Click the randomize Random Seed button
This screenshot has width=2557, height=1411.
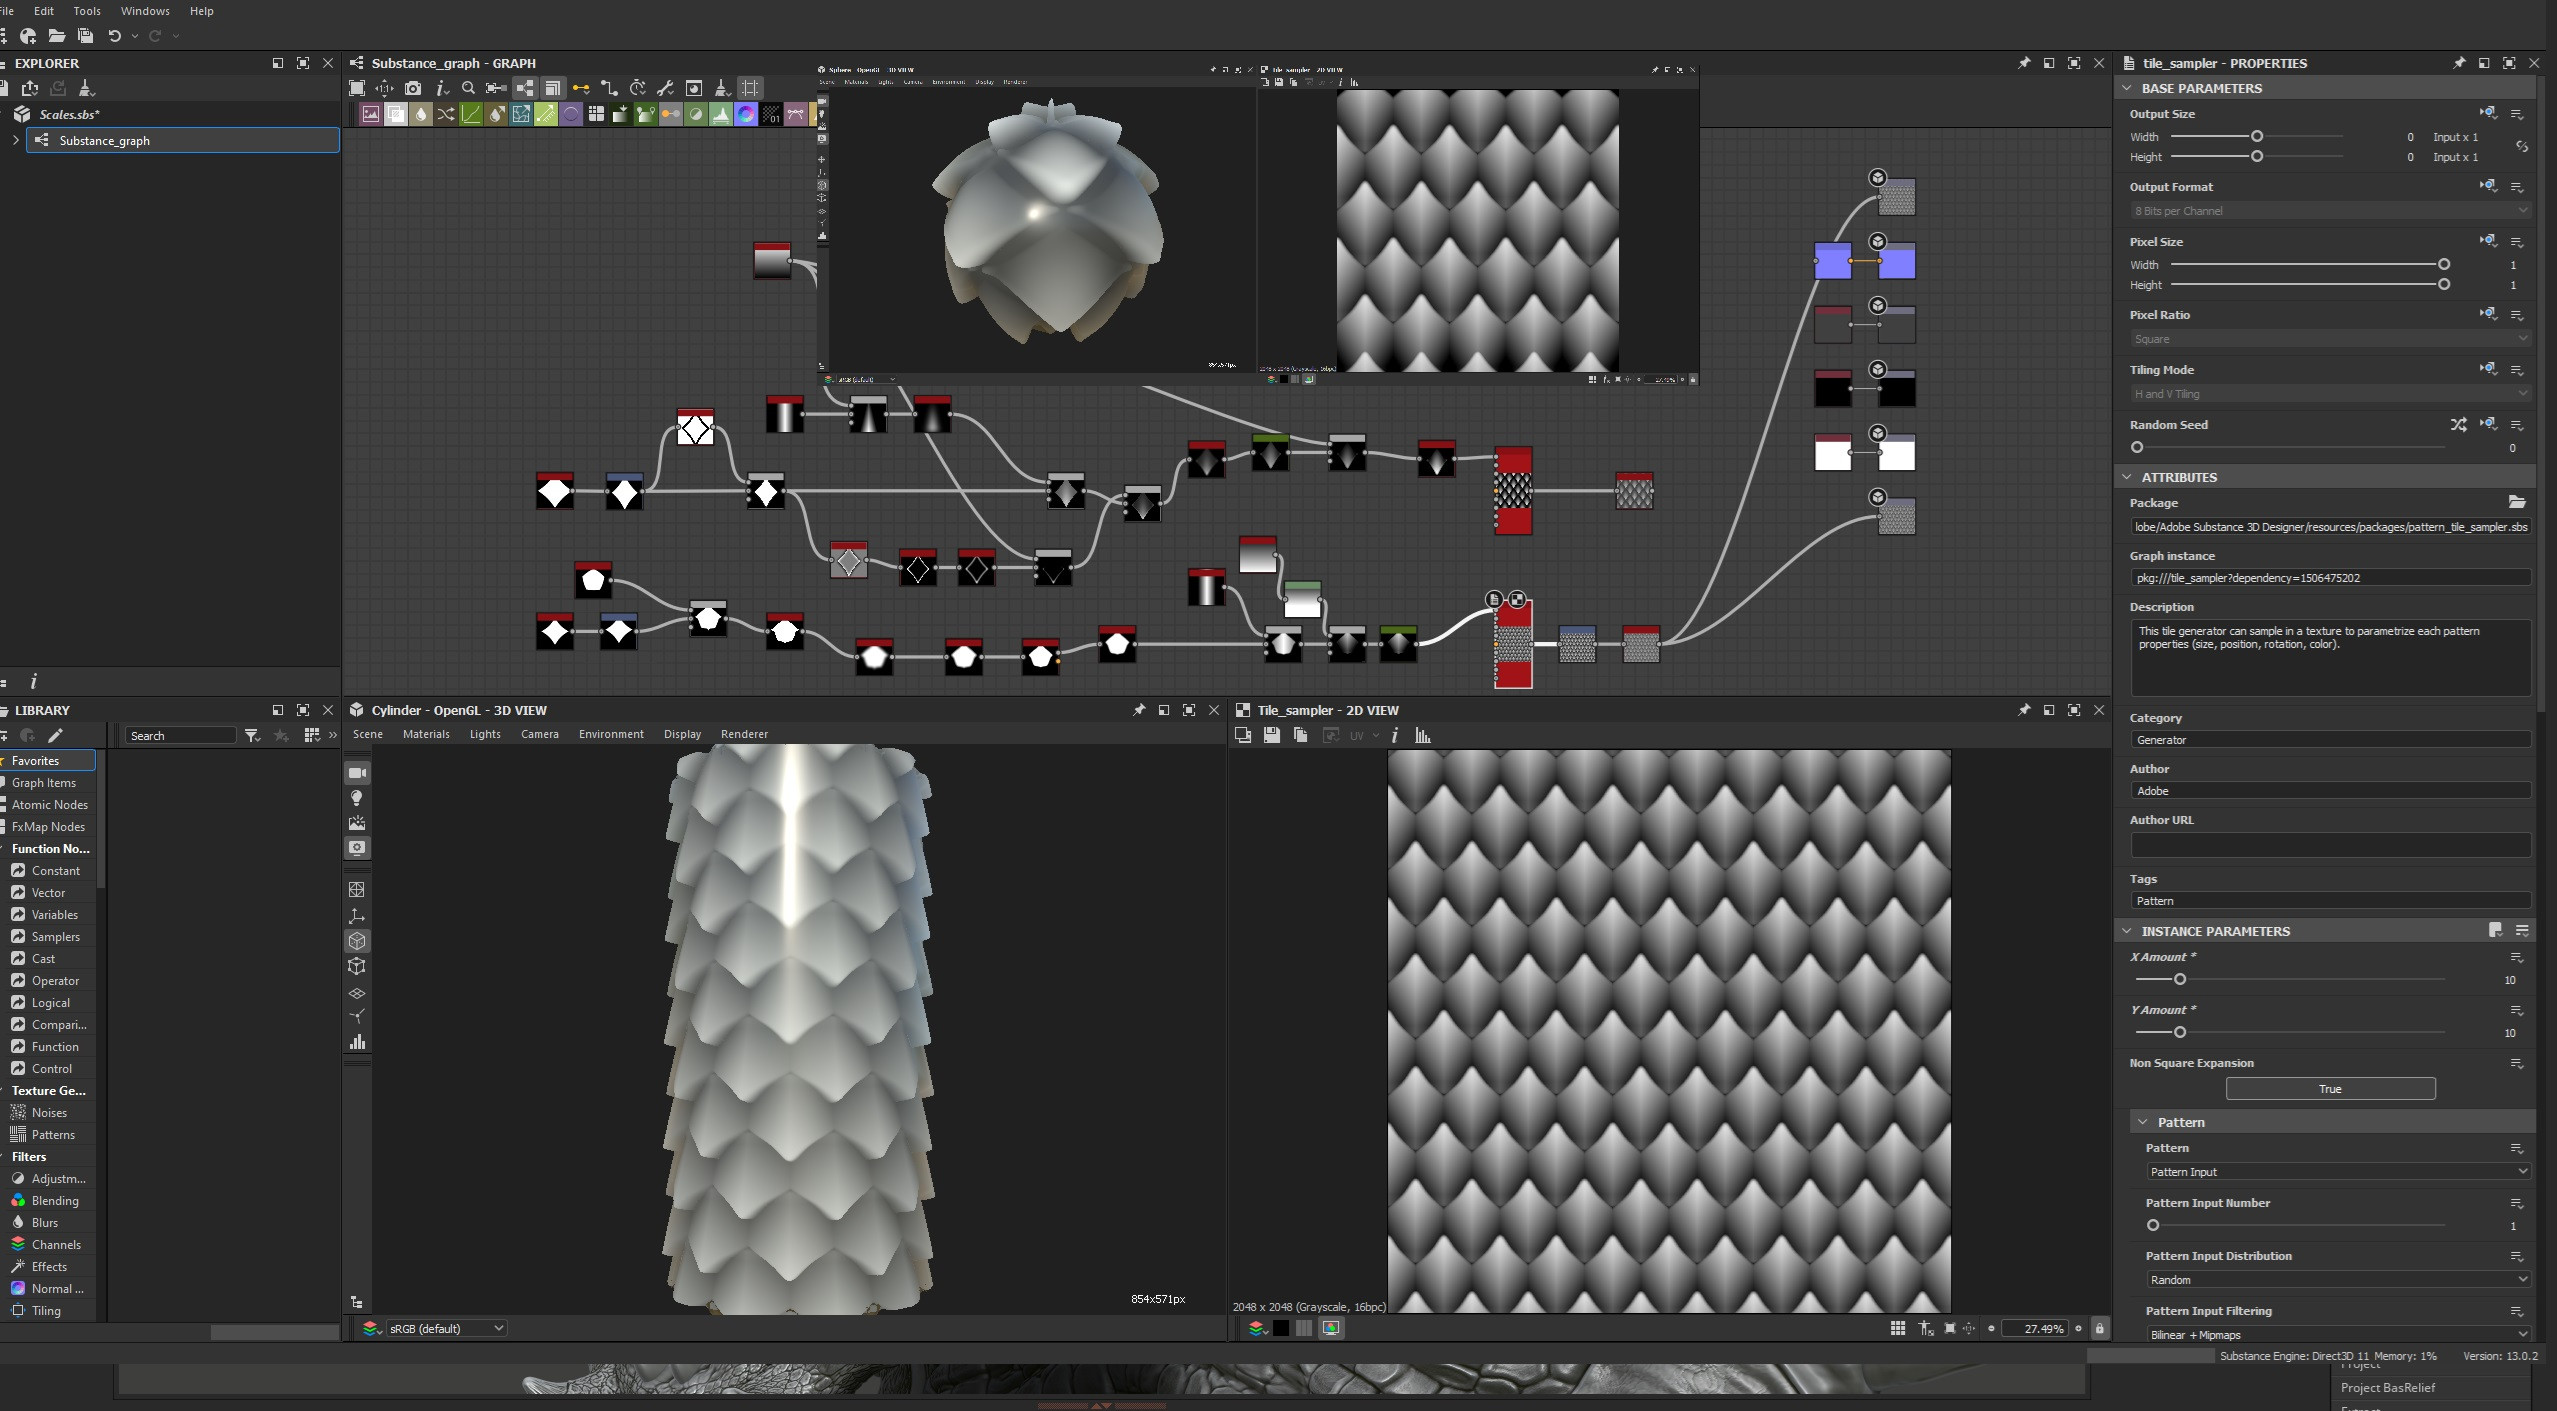(x=2457, y=424)
